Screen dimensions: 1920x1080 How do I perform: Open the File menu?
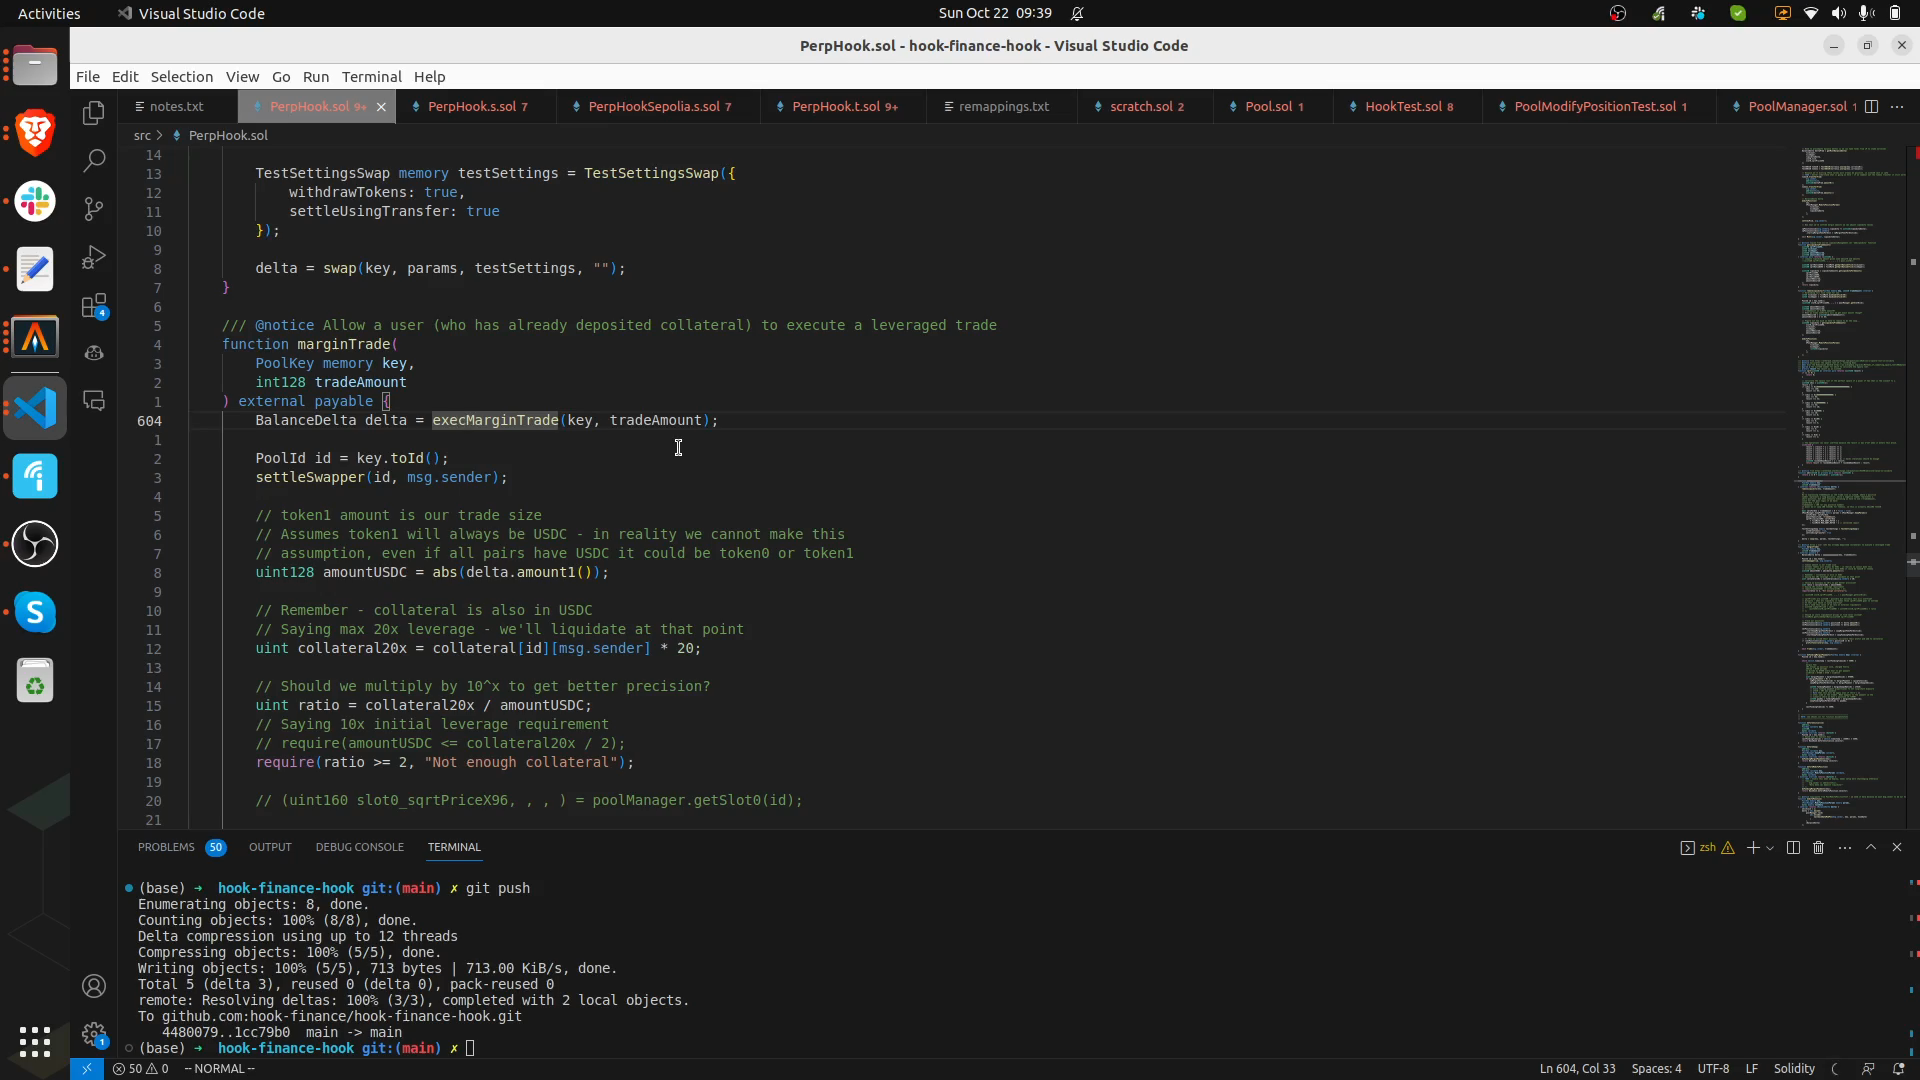(88, 77)
